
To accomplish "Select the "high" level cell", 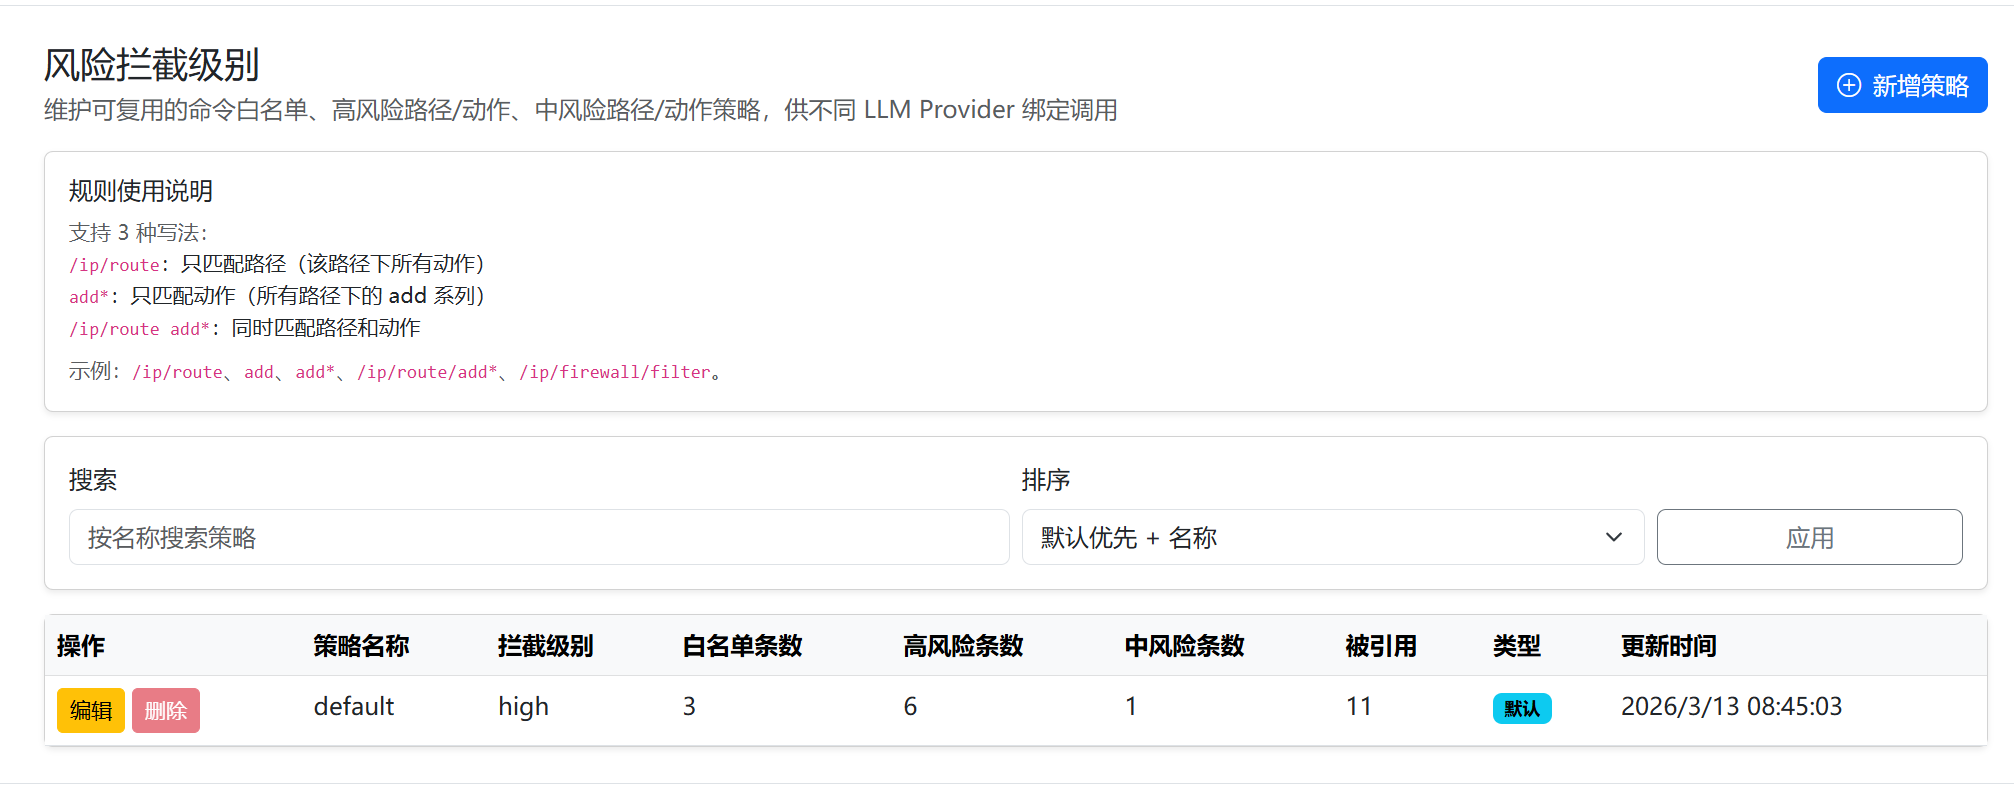I will click(523, 707).
